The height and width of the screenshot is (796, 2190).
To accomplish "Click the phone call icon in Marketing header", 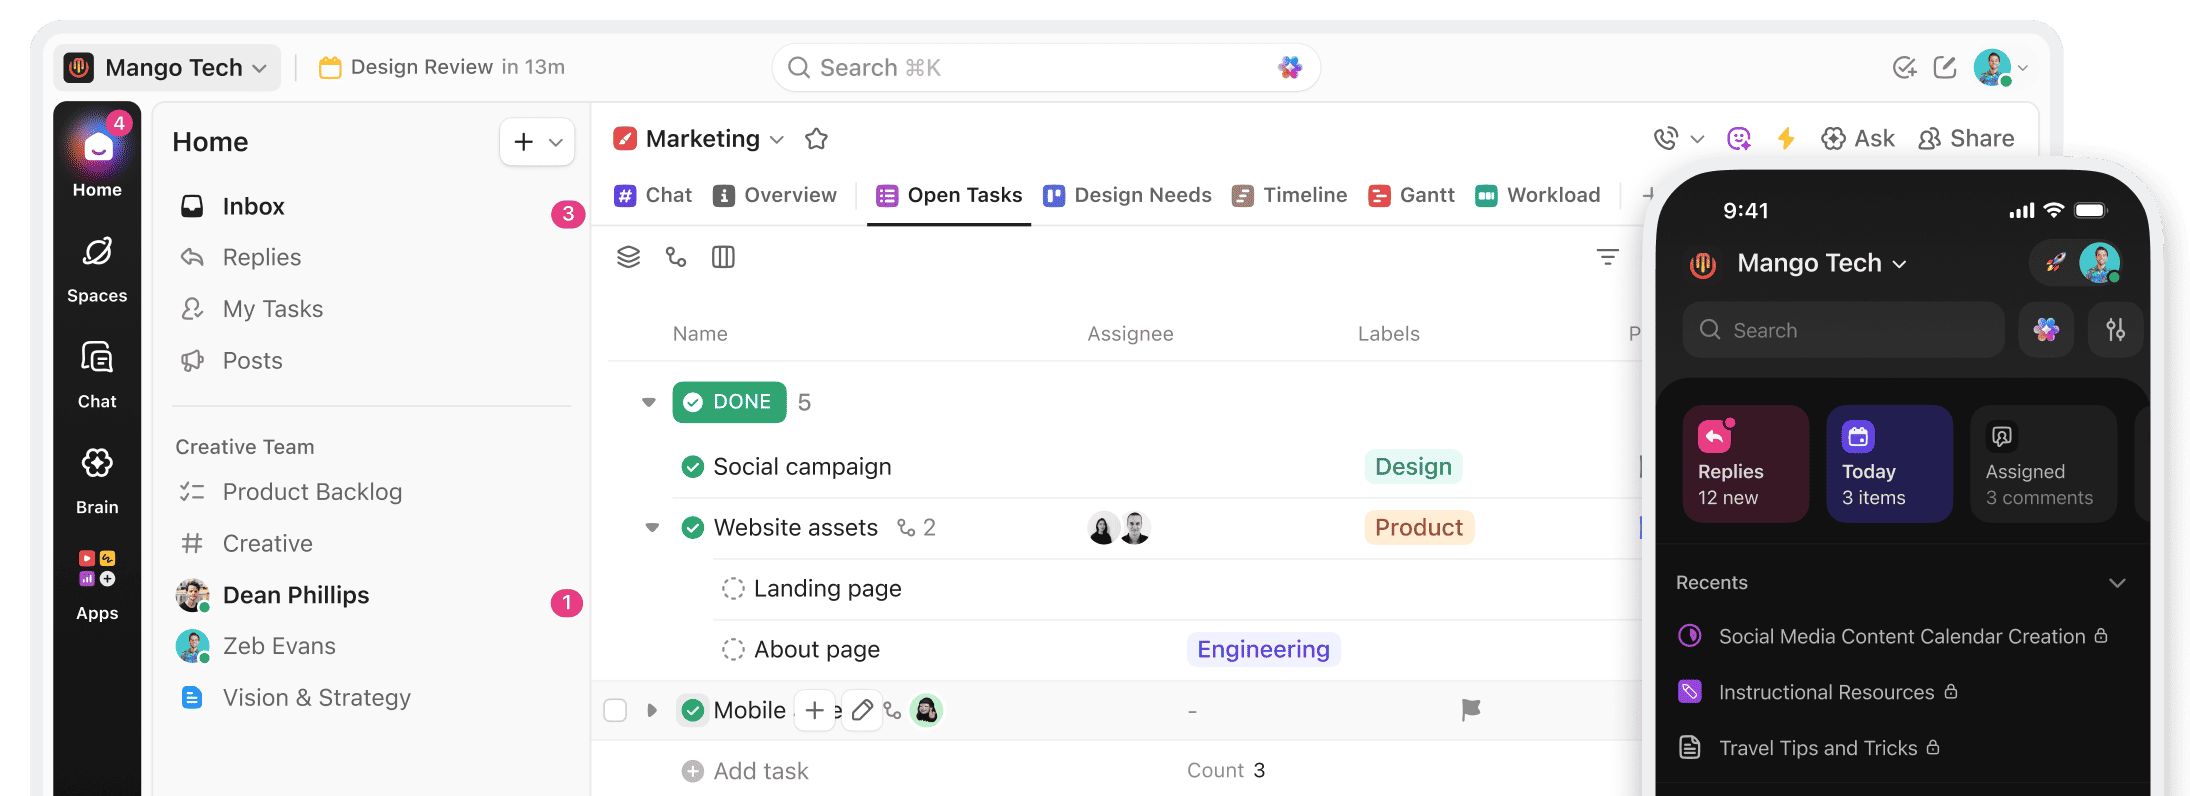I will pyautogui.click(x=1665, y=139).
